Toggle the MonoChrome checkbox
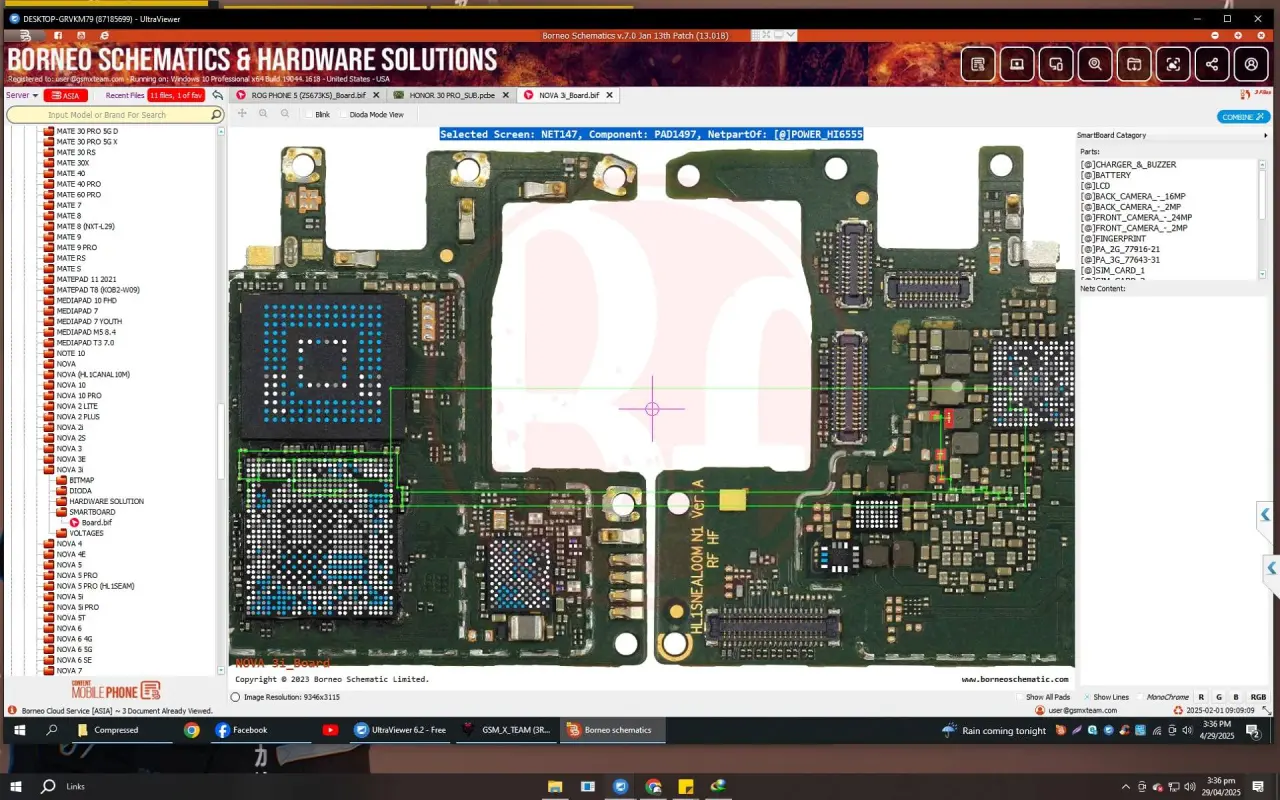The height and width of the screenshot is (800, 1280). point(1141,697)
